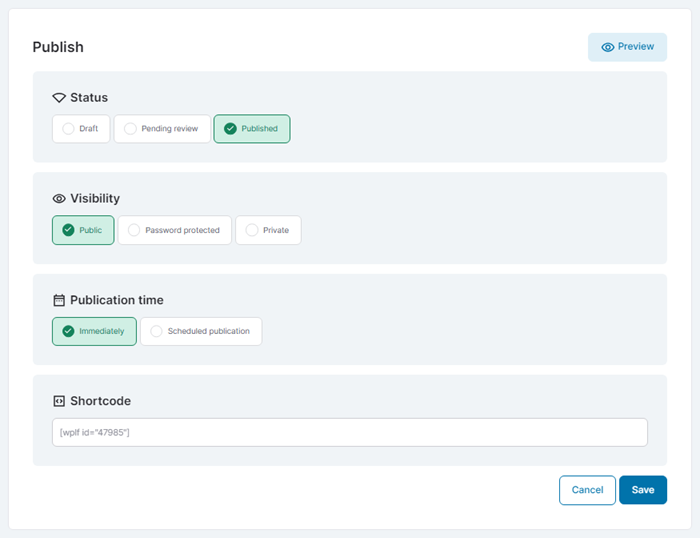Focus the Shortcode text field
The image size is (700, 538).
pyautogui.click(x=350, y=432)
